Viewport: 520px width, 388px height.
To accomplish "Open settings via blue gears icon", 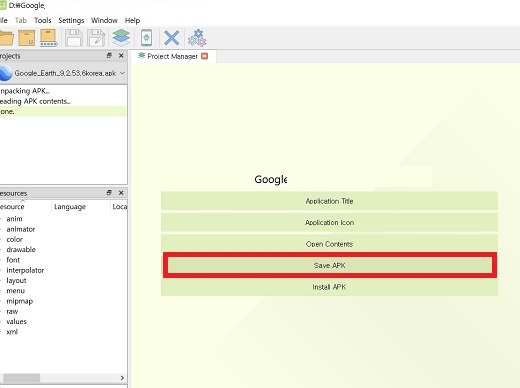I will tap(197, 38).
